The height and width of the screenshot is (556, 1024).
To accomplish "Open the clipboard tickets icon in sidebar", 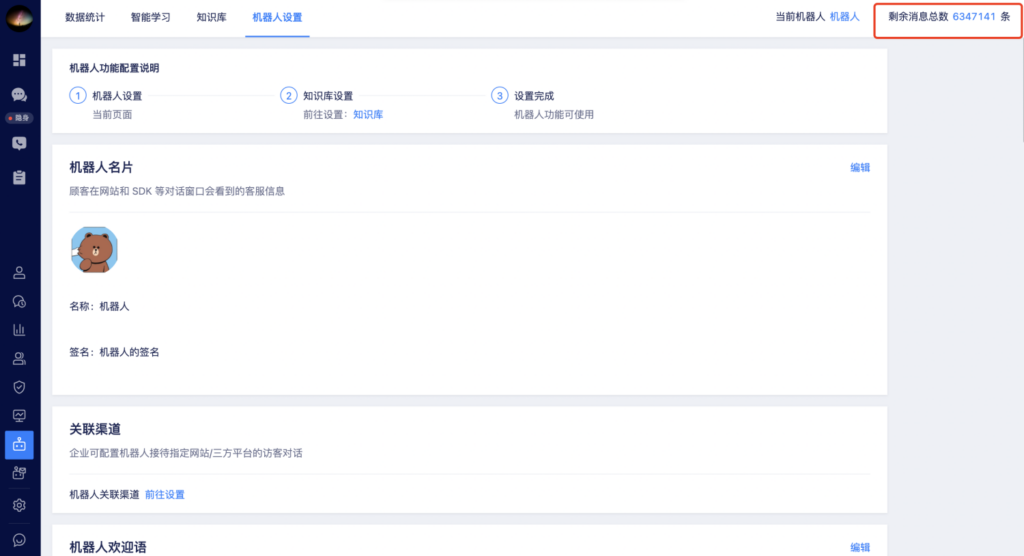I will point(19,177).
